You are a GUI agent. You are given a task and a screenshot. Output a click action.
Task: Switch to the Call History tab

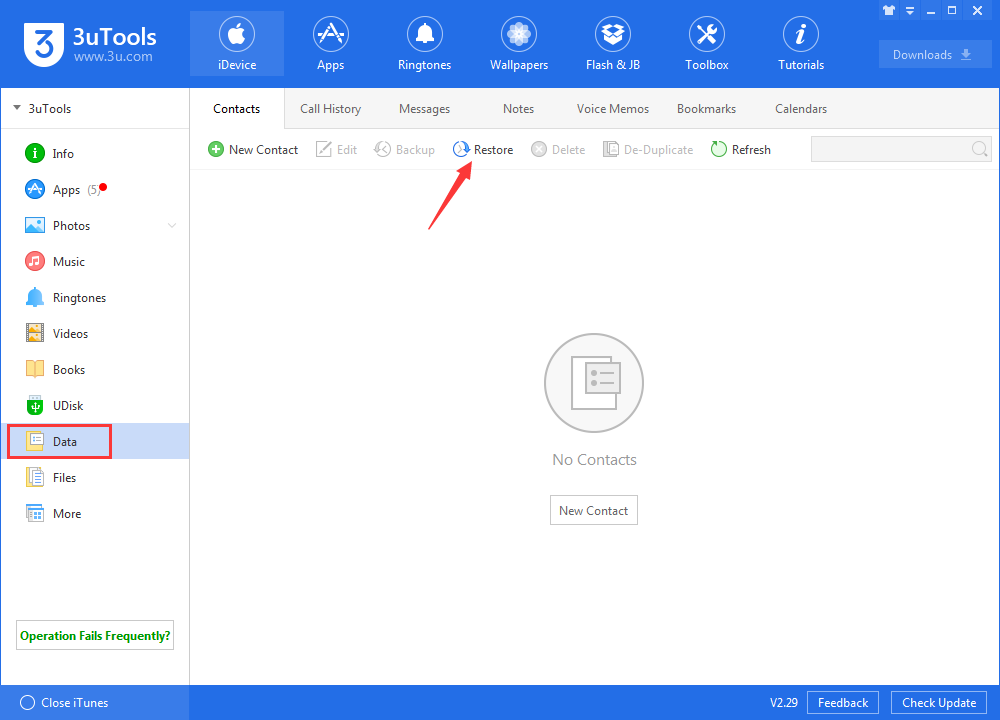tap(330, 109)
